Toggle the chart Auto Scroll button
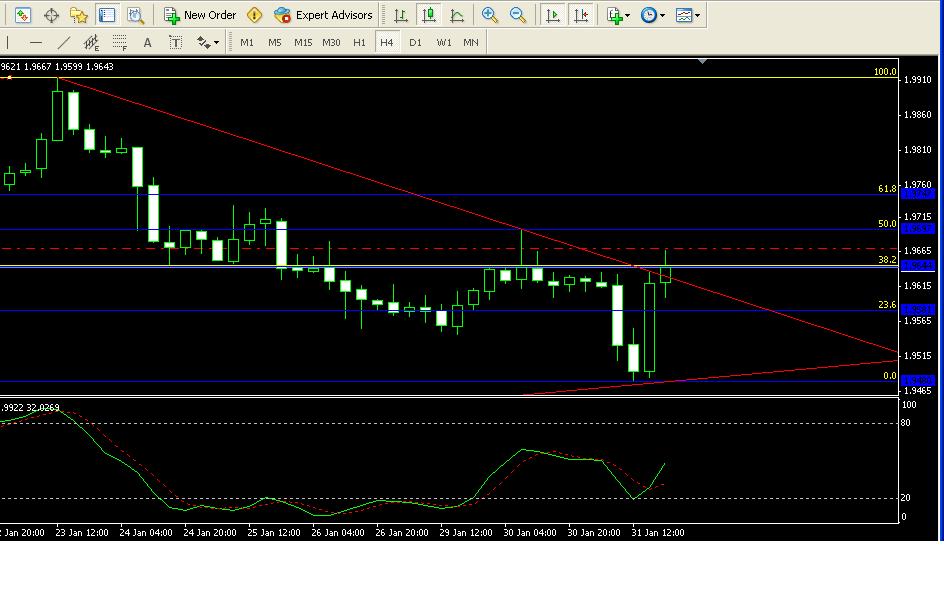The width and height of the screenshot is (944, 606). 552,15
